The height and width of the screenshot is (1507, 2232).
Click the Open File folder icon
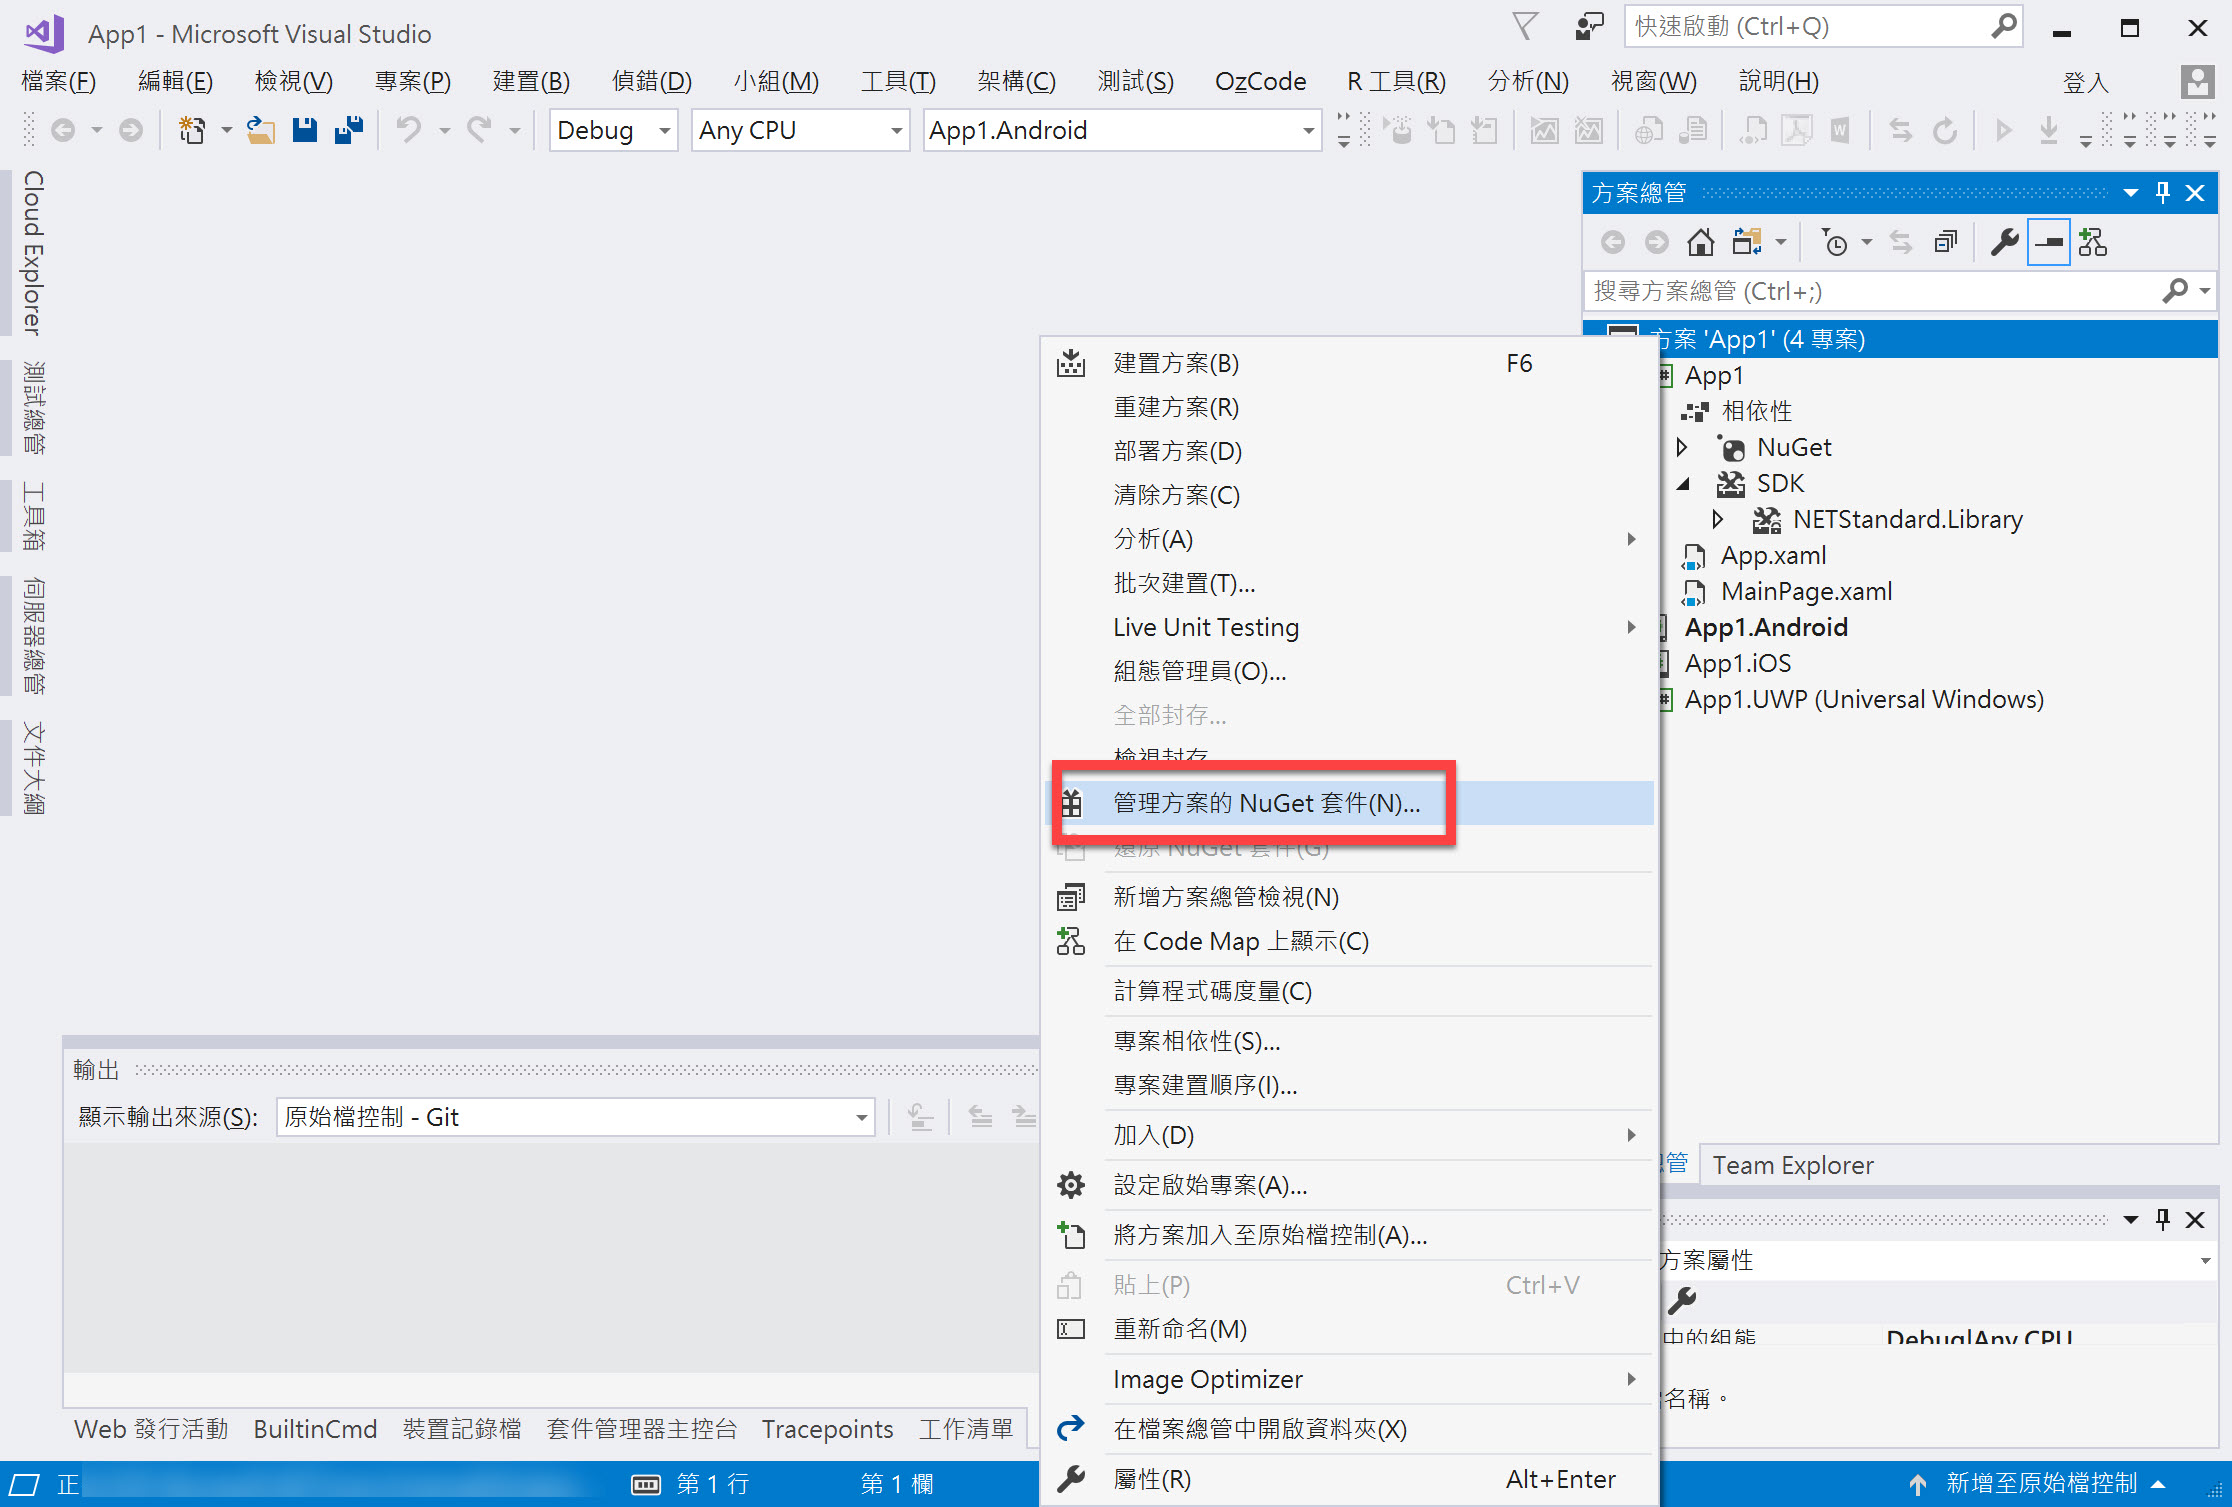point(261,130)
